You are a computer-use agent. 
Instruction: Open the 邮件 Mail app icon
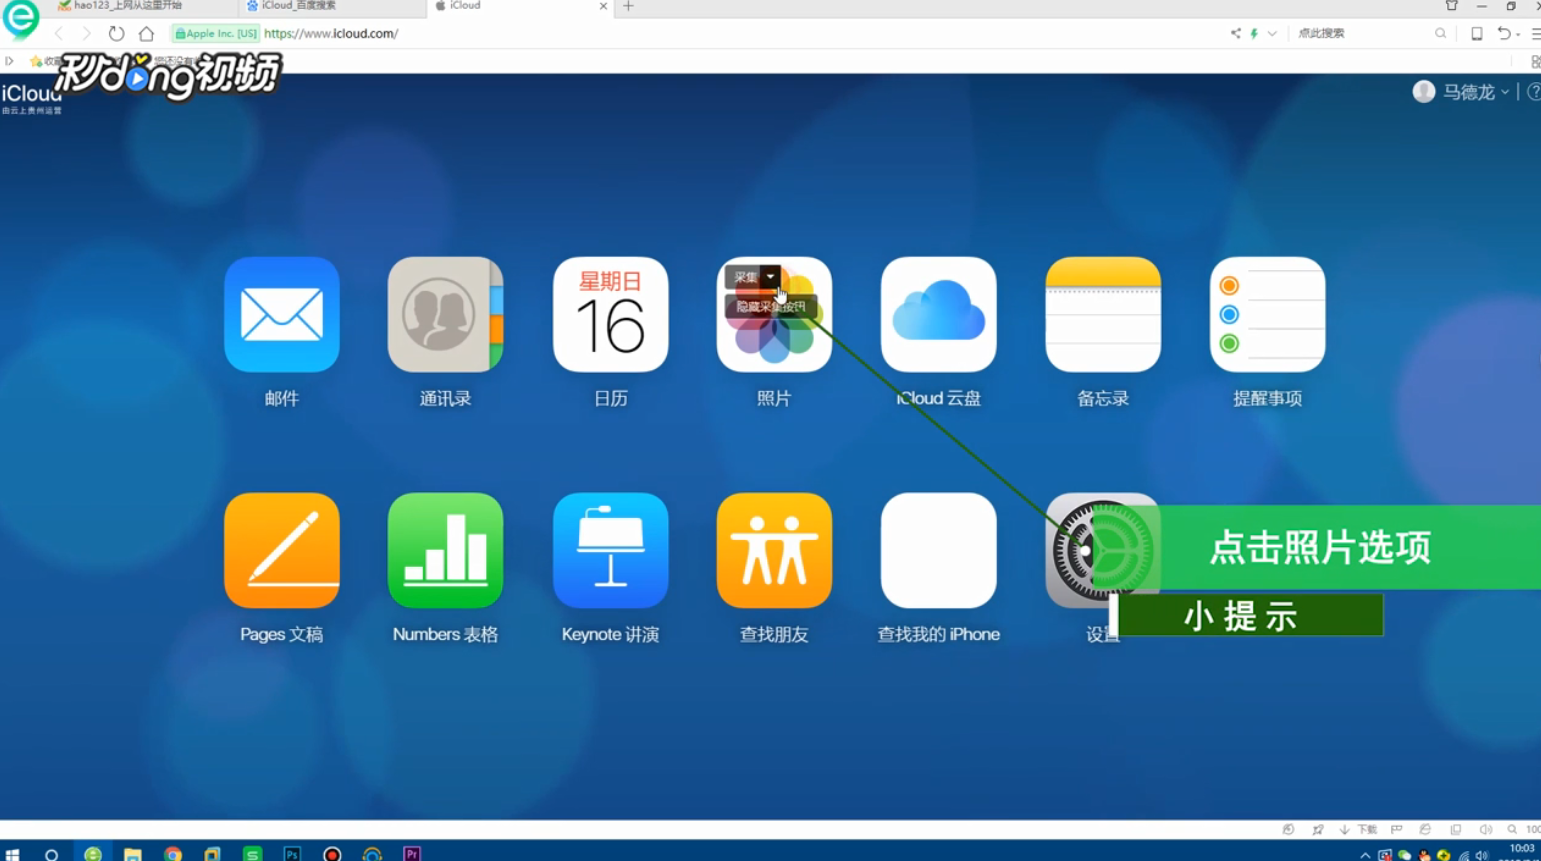click(x=281, y=313)
